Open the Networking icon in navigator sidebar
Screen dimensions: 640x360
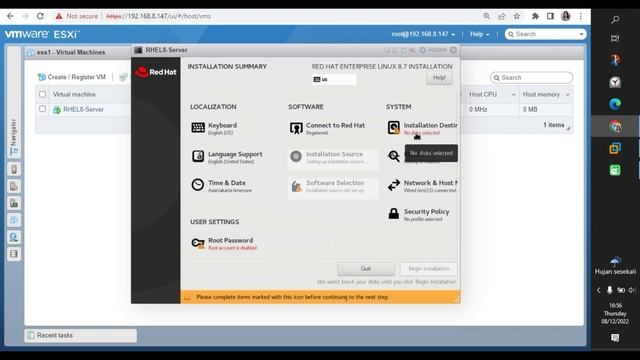(x=14, y=237)
